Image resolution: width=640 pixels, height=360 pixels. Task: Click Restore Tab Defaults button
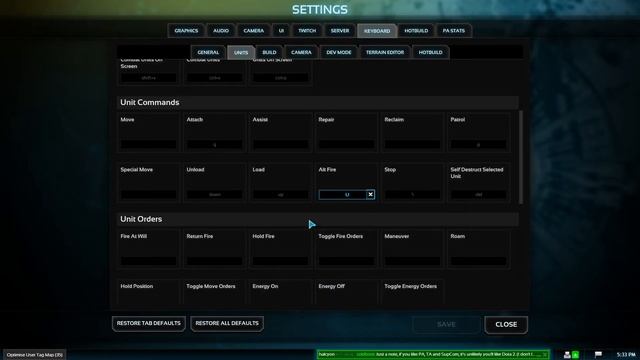149,323
